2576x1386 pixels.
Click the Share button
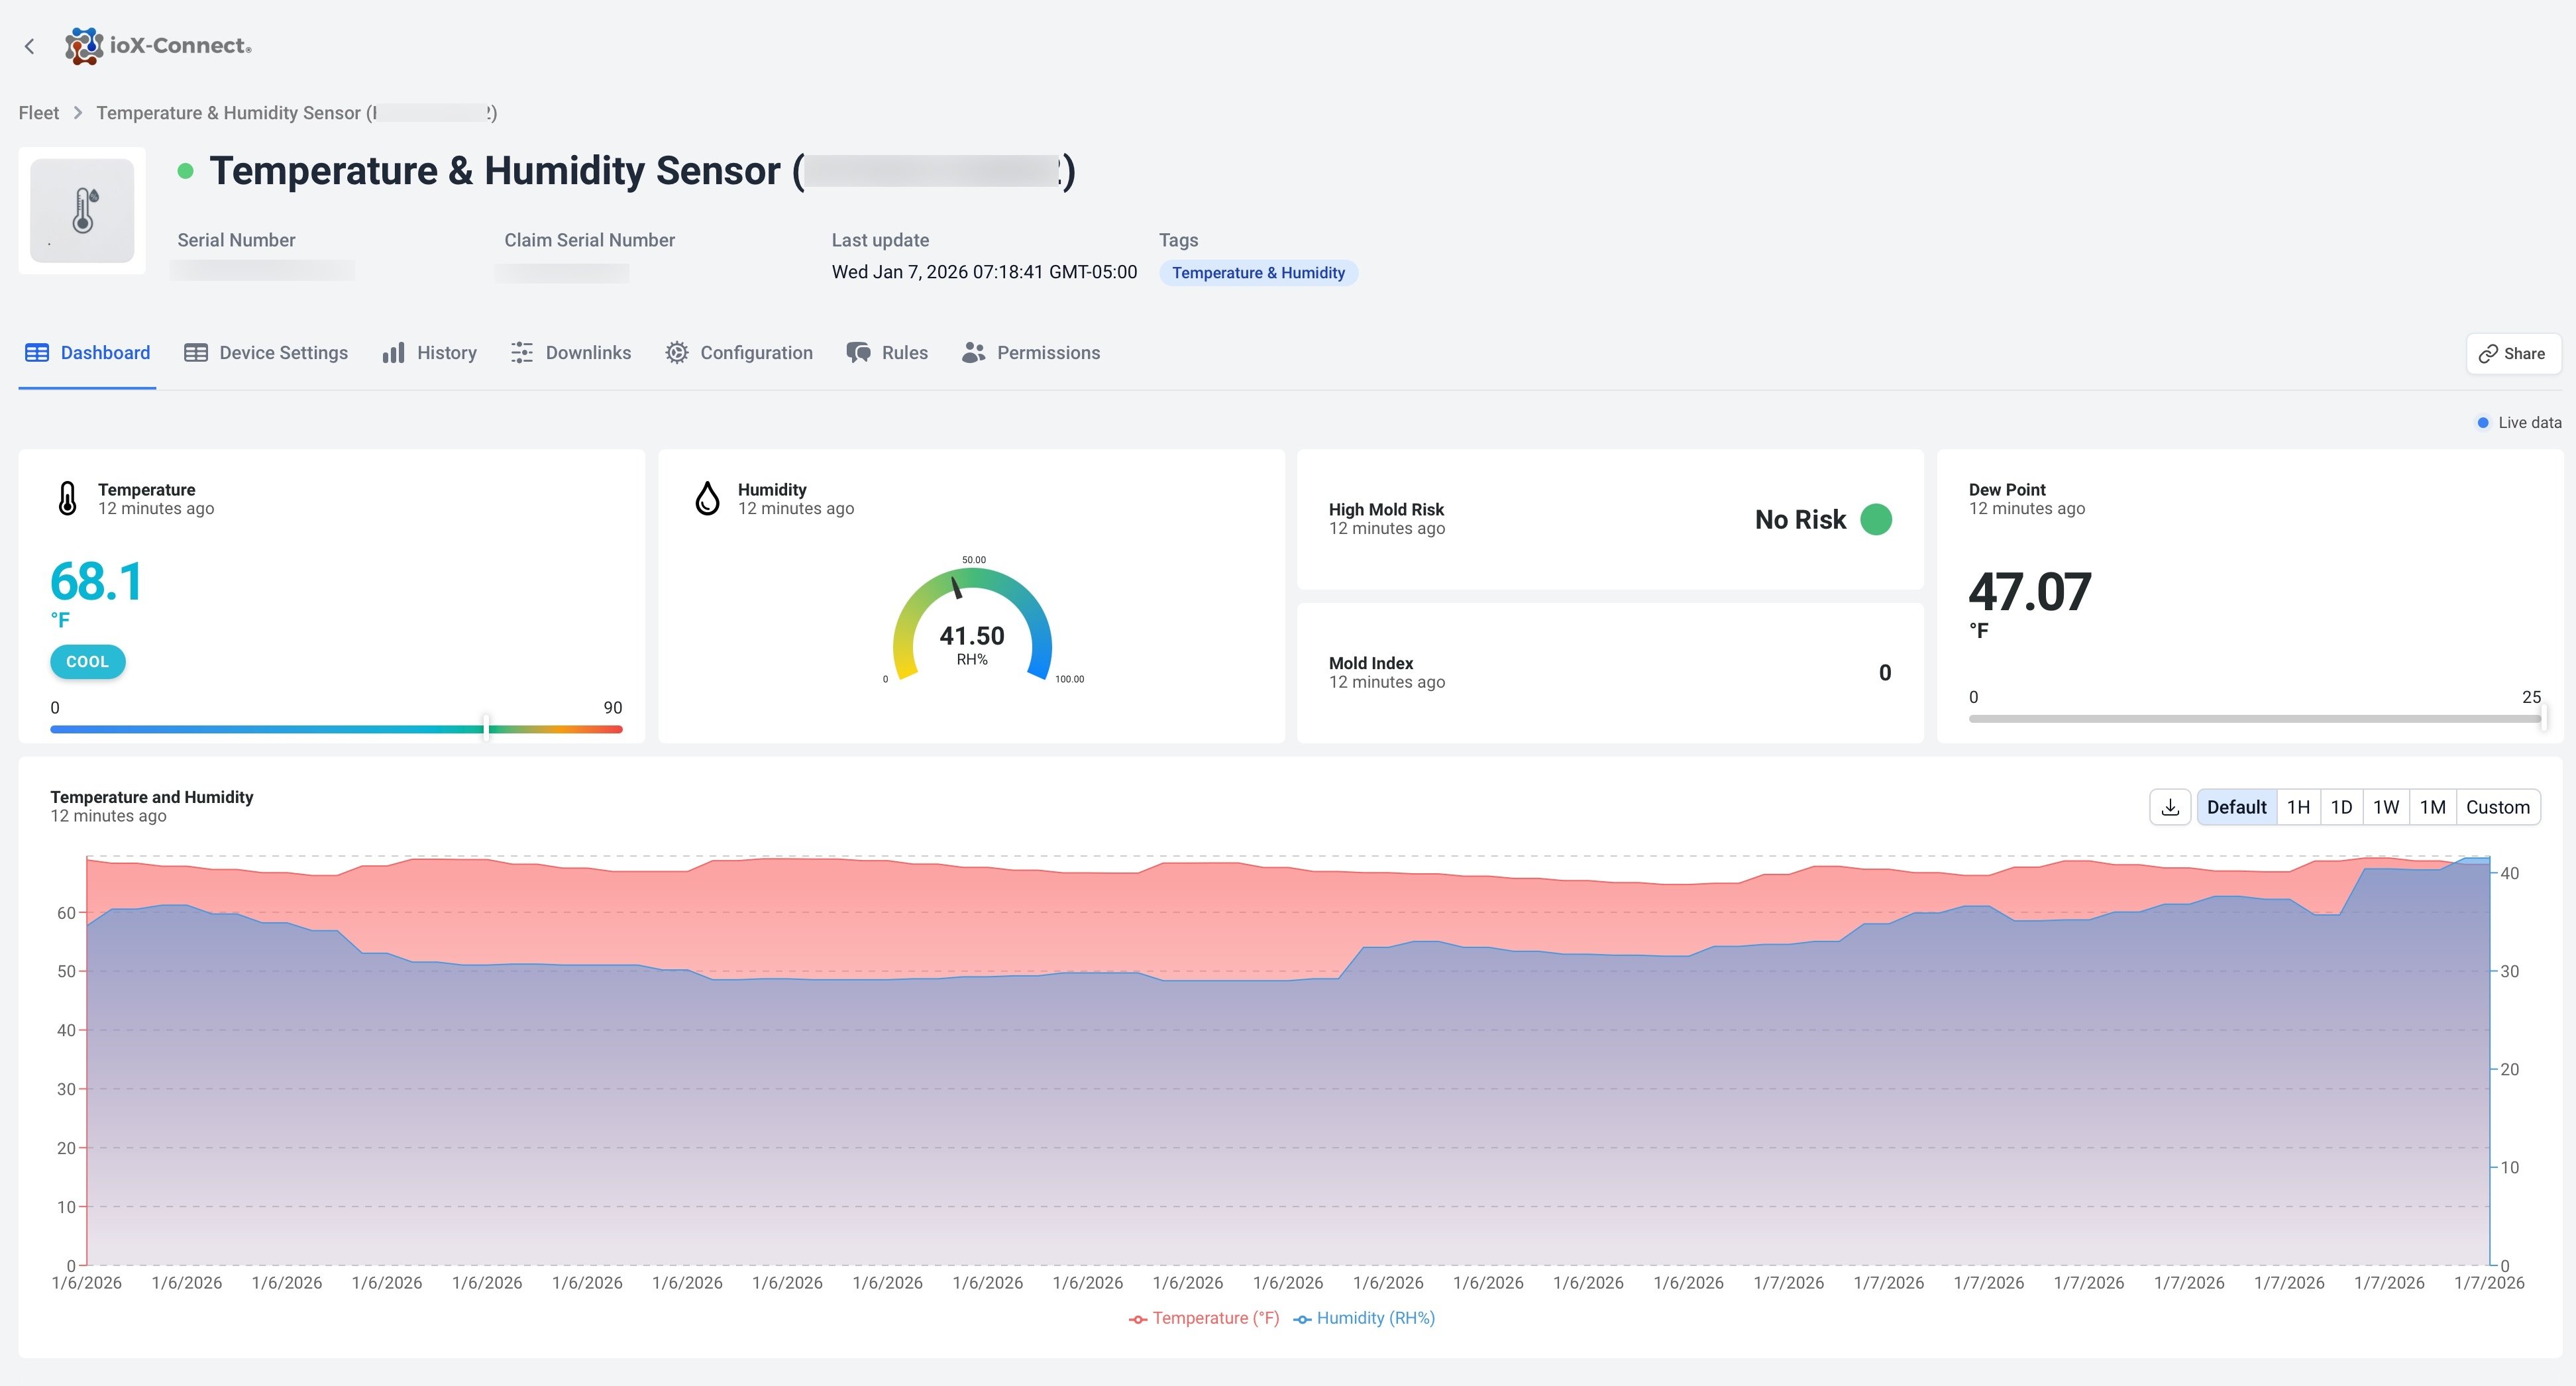pos(2512,354)
